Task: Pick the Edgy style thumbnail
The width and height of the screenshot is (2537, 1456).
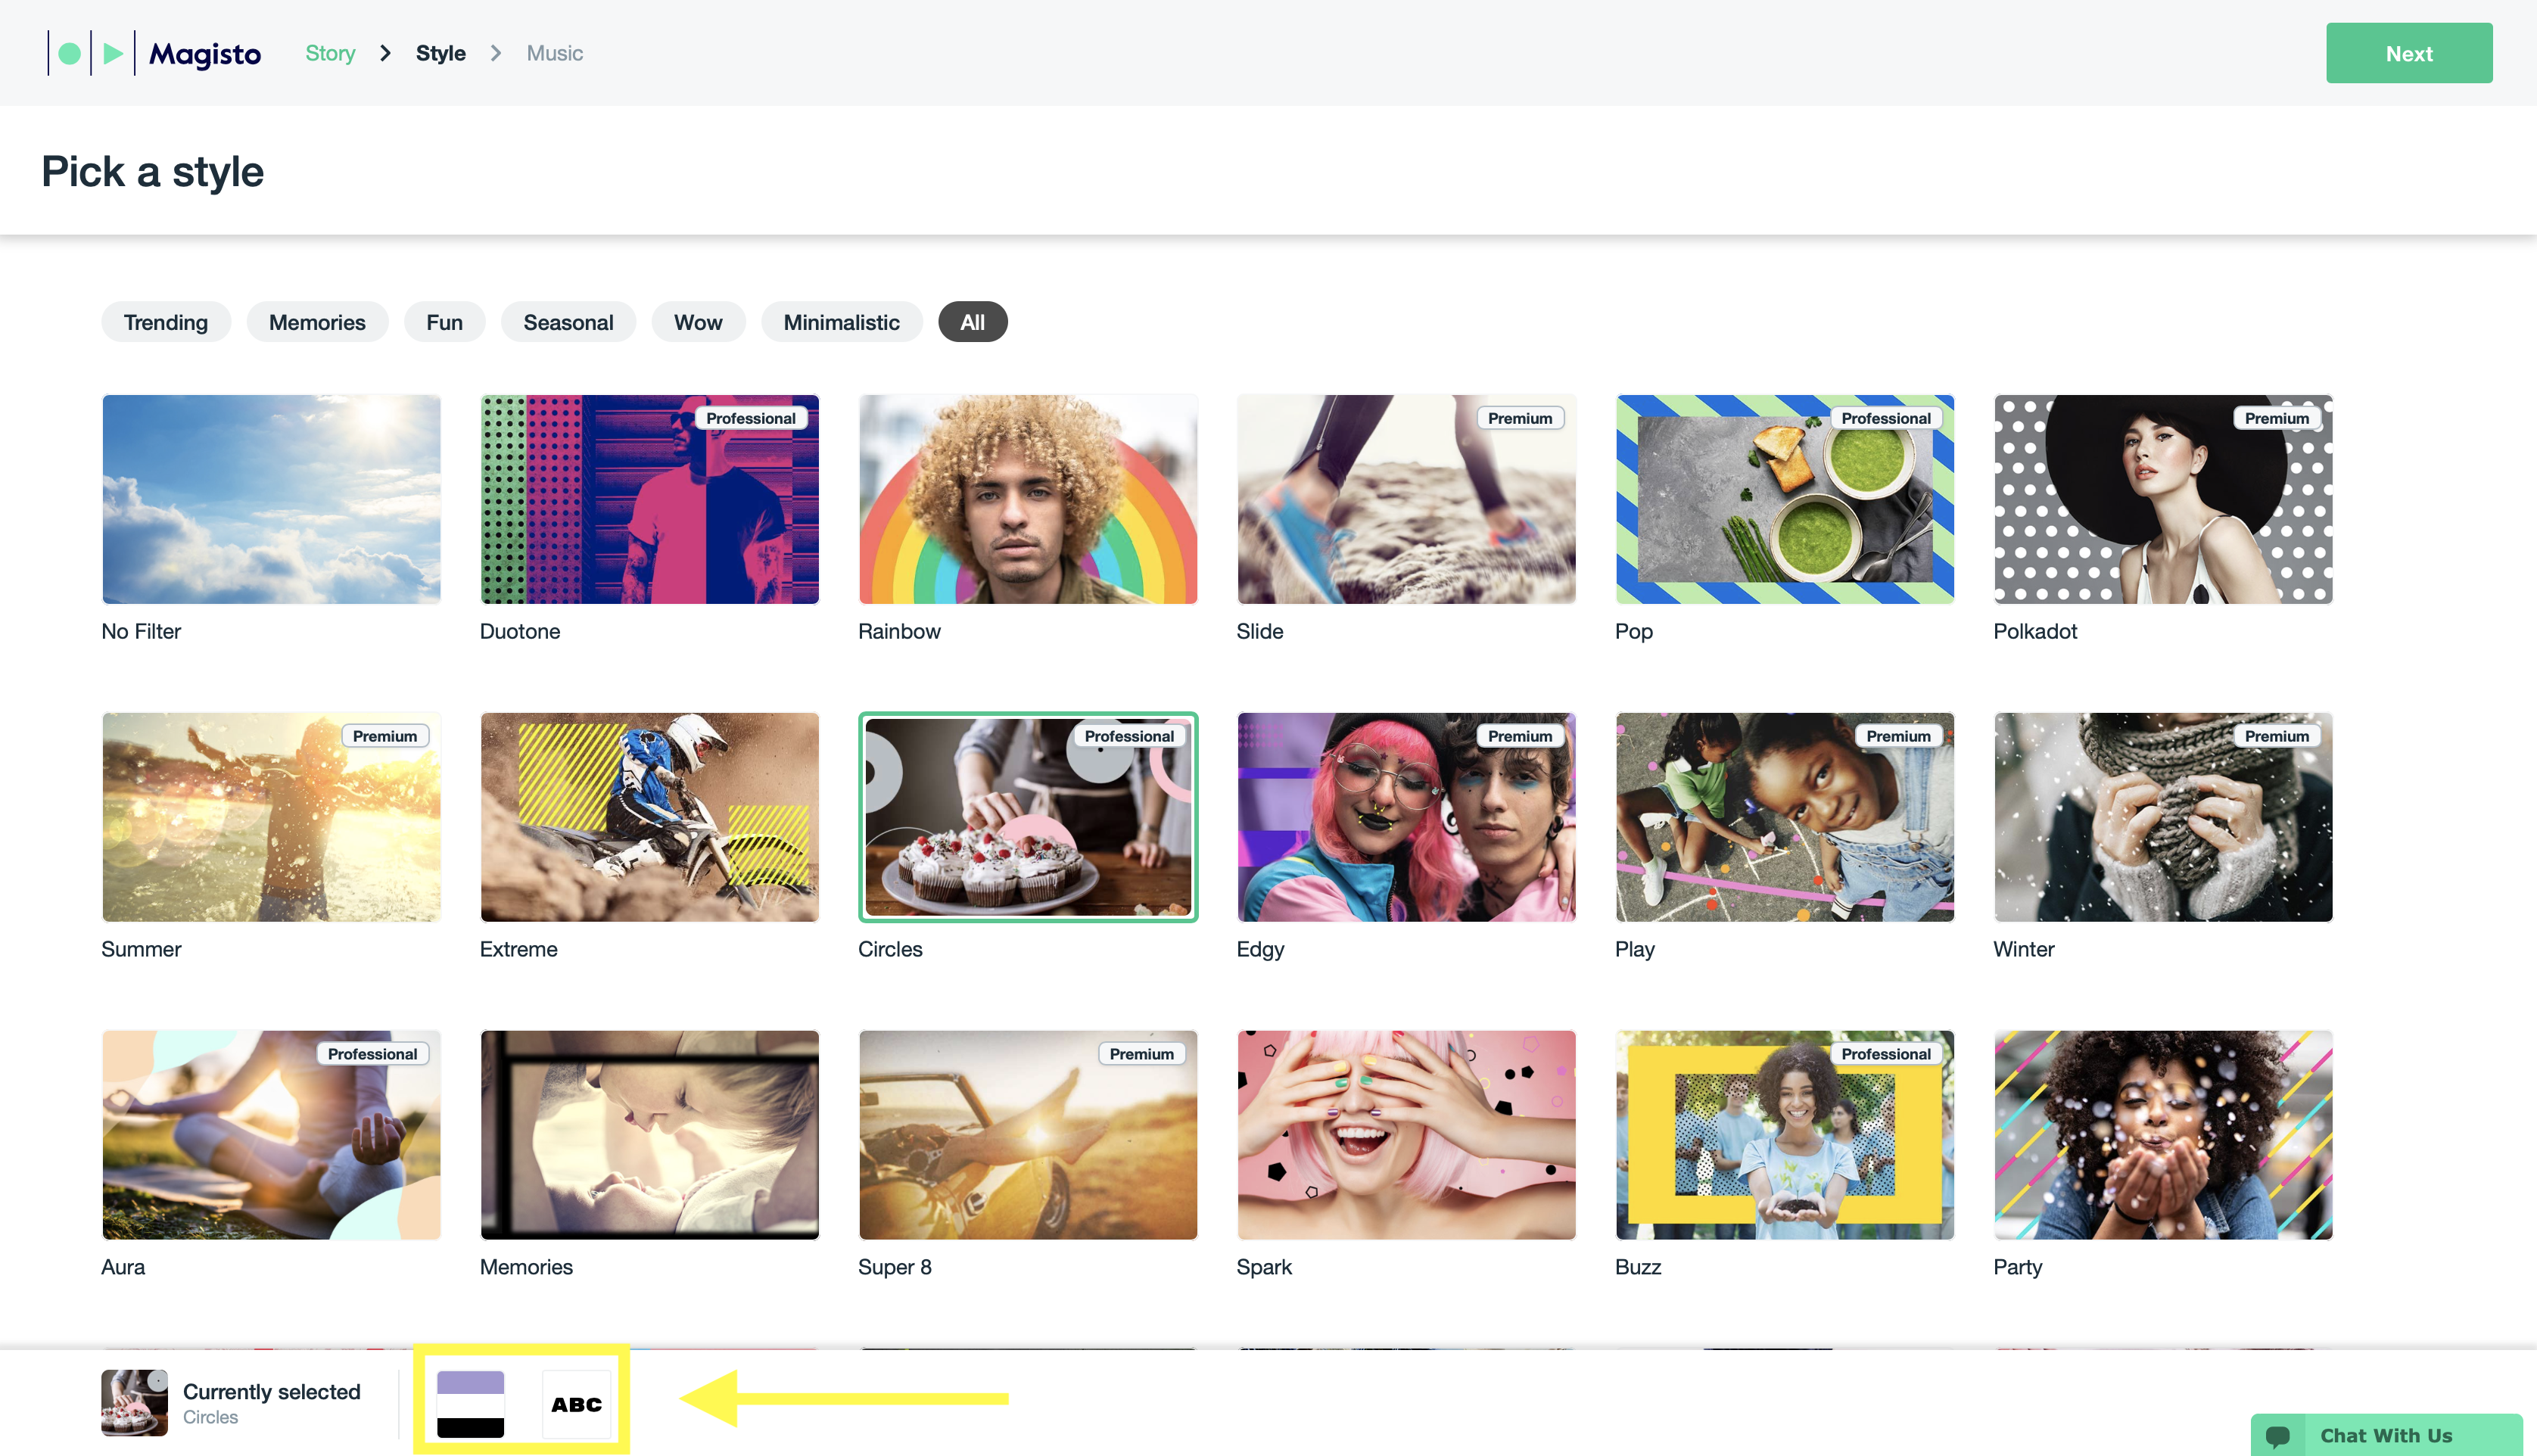Action: click(1406, 817)
